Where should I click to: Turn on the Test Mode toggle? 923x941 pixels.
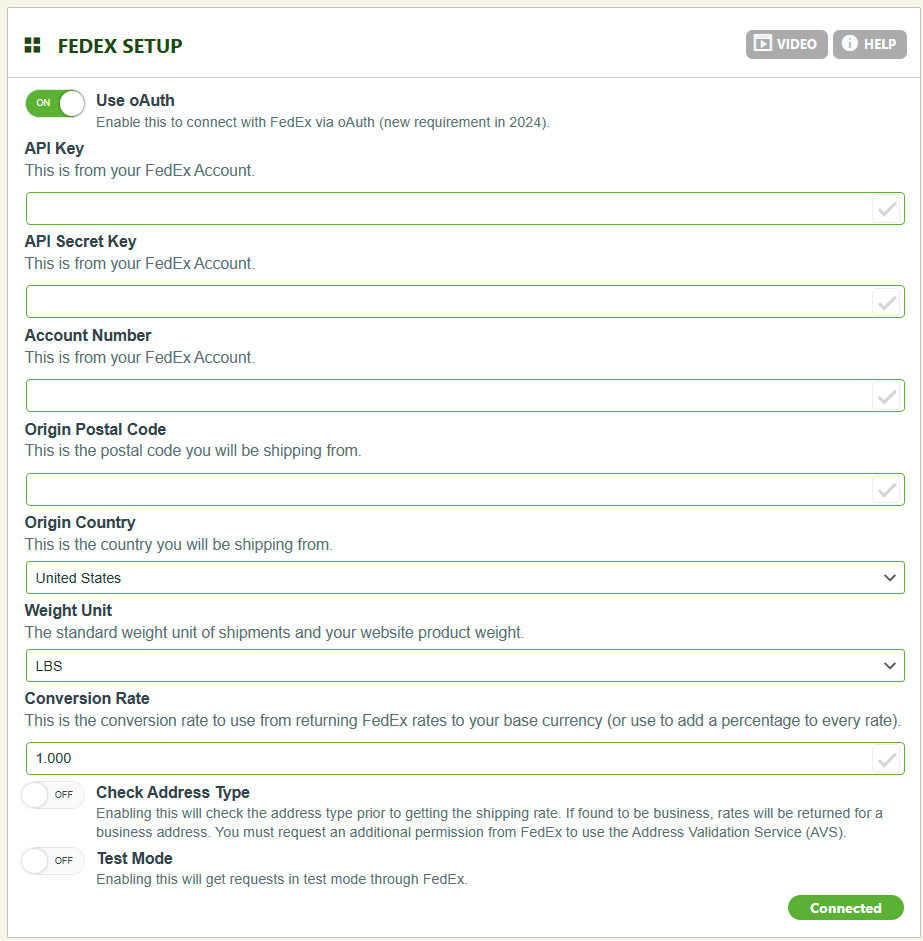click(x=53, y=861)
